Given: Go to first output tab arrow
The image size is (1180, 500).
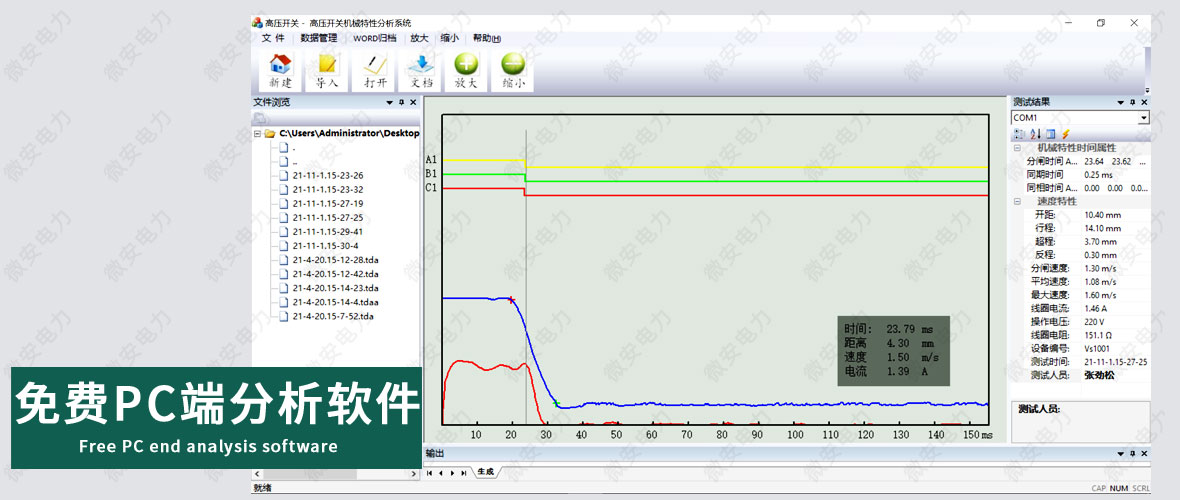Looking at the screenshot, I should click(x=429, y=473).
